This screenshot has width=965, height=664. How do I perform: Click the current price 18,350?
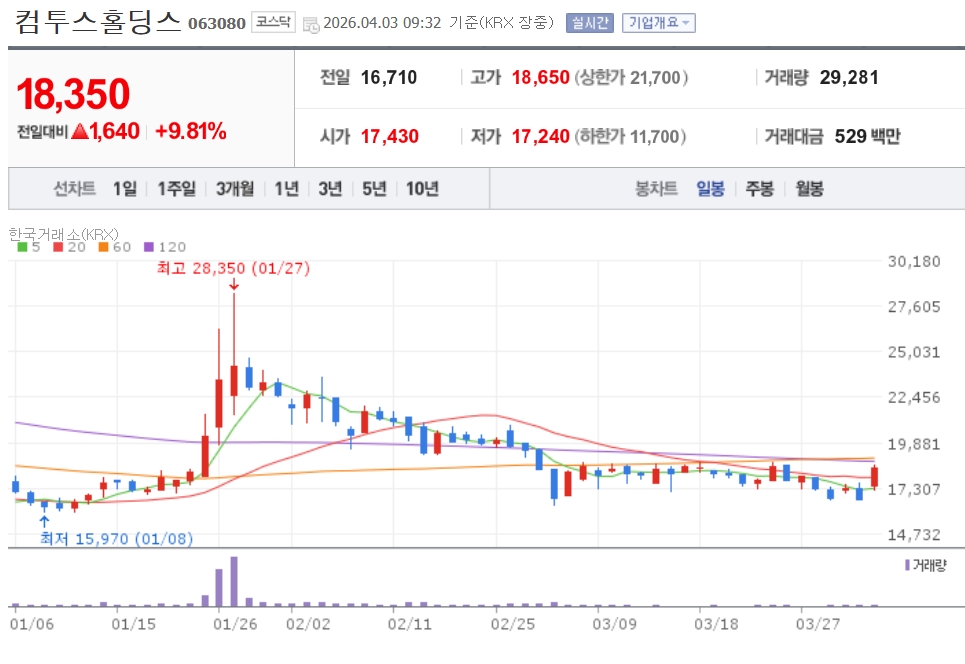click(x=73, y=94)
